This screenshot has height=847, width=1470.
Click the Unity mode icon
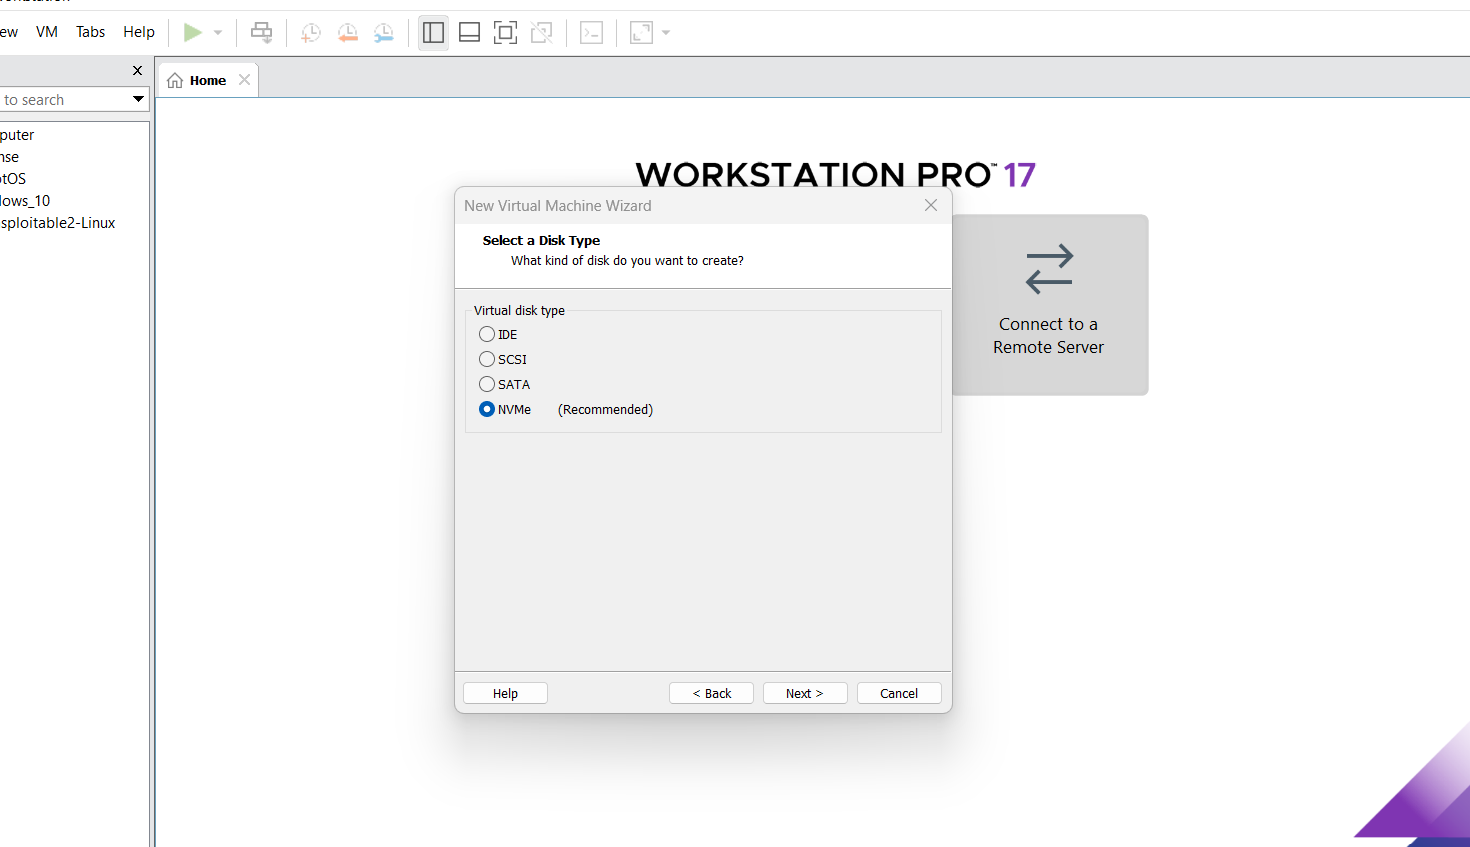pyautogui.click(x=542, y=33)
